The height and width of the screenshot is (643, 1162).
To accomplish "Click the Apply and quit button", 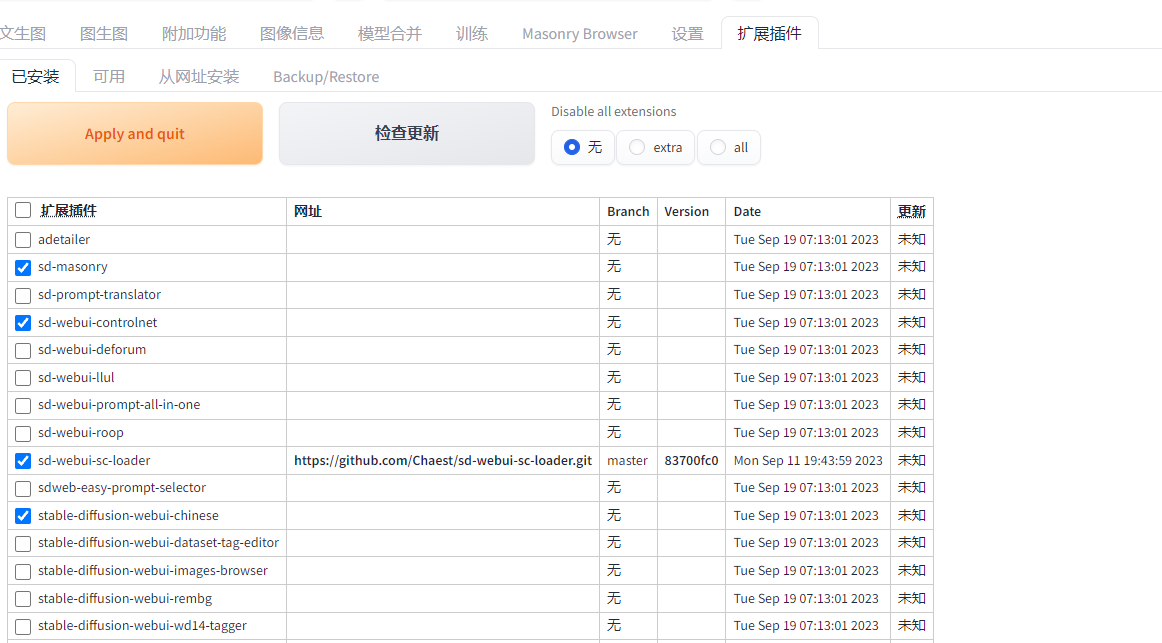I will (135, 133).
